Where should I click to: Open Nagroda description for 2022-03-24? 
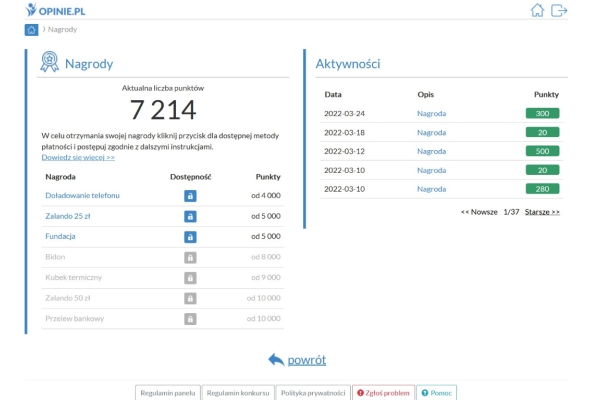[x=431, y=114]
